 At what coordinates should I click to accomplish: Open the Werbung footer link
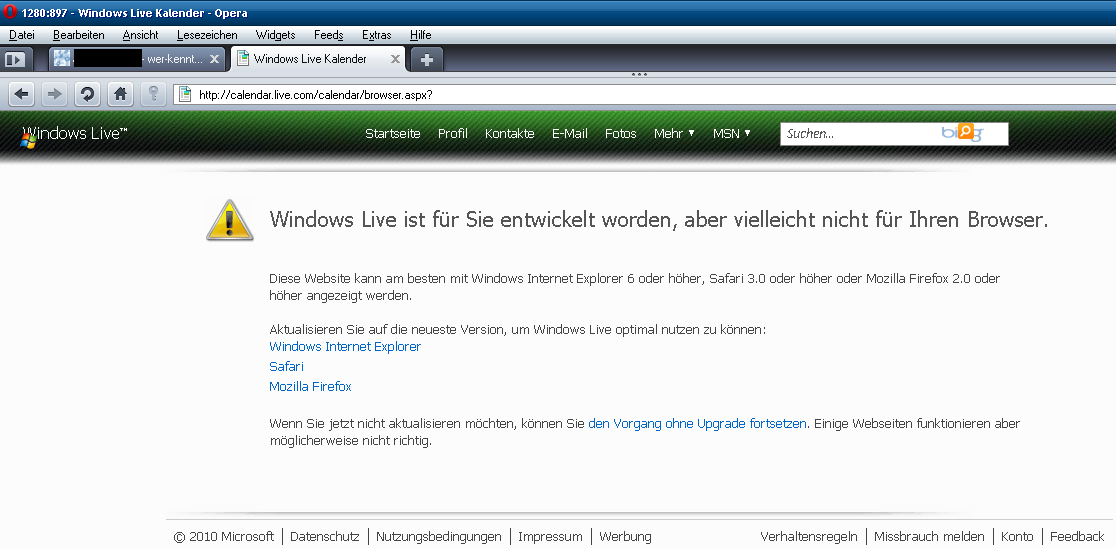point(625,537)
